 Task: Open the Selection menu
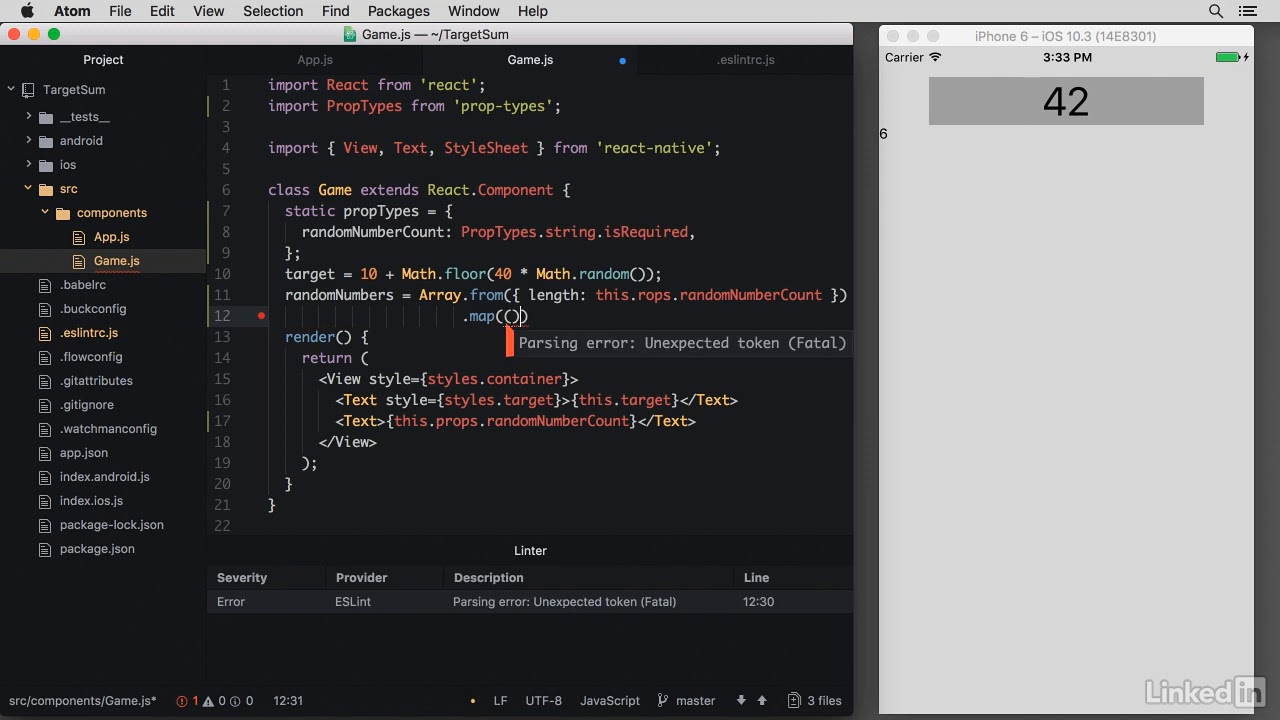click(273, 11)
